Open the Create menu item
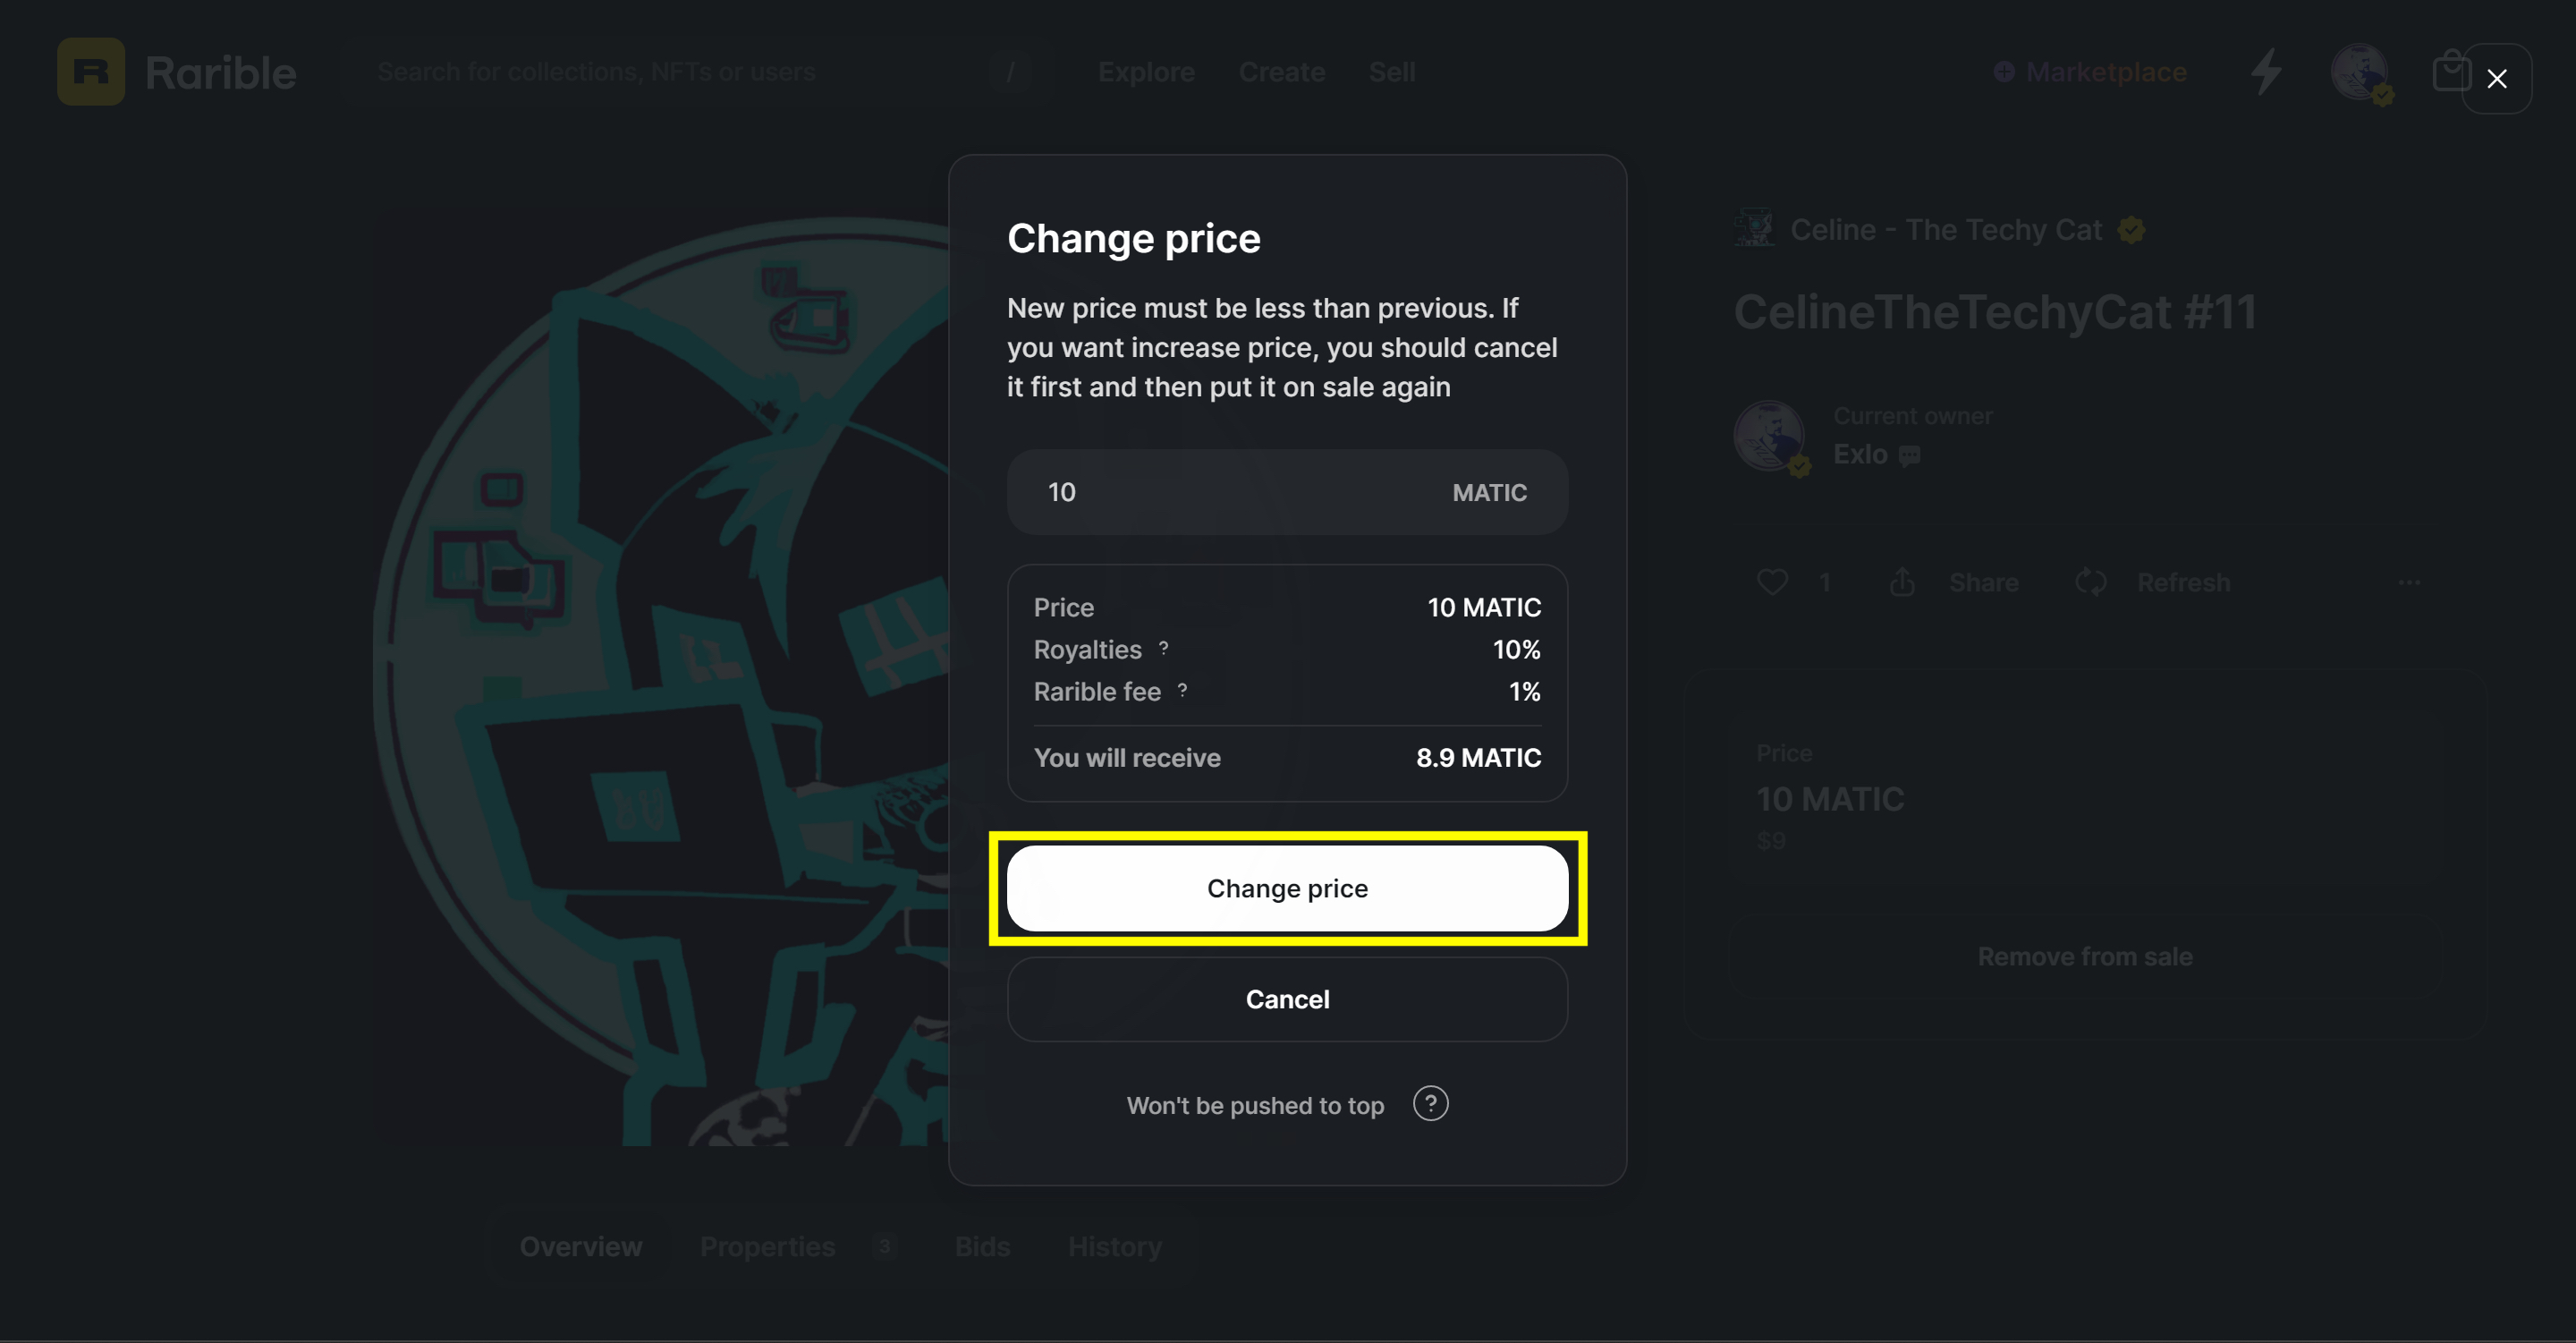The image size is (2576, 1343). click(1281, 72)
